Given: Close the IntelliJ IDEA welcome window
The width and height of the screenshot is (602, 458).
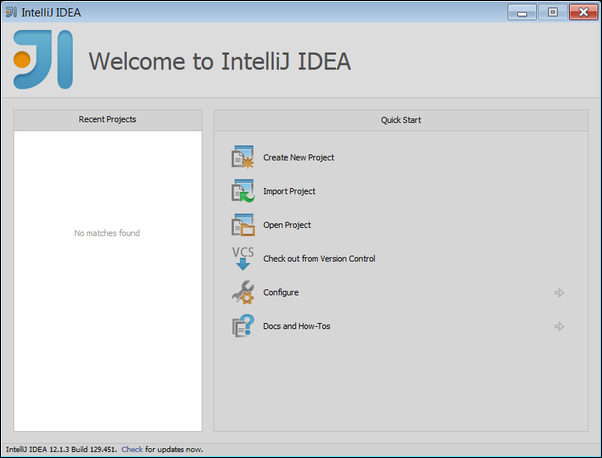Looking at the screenshot, I should [x=583, y=12].
